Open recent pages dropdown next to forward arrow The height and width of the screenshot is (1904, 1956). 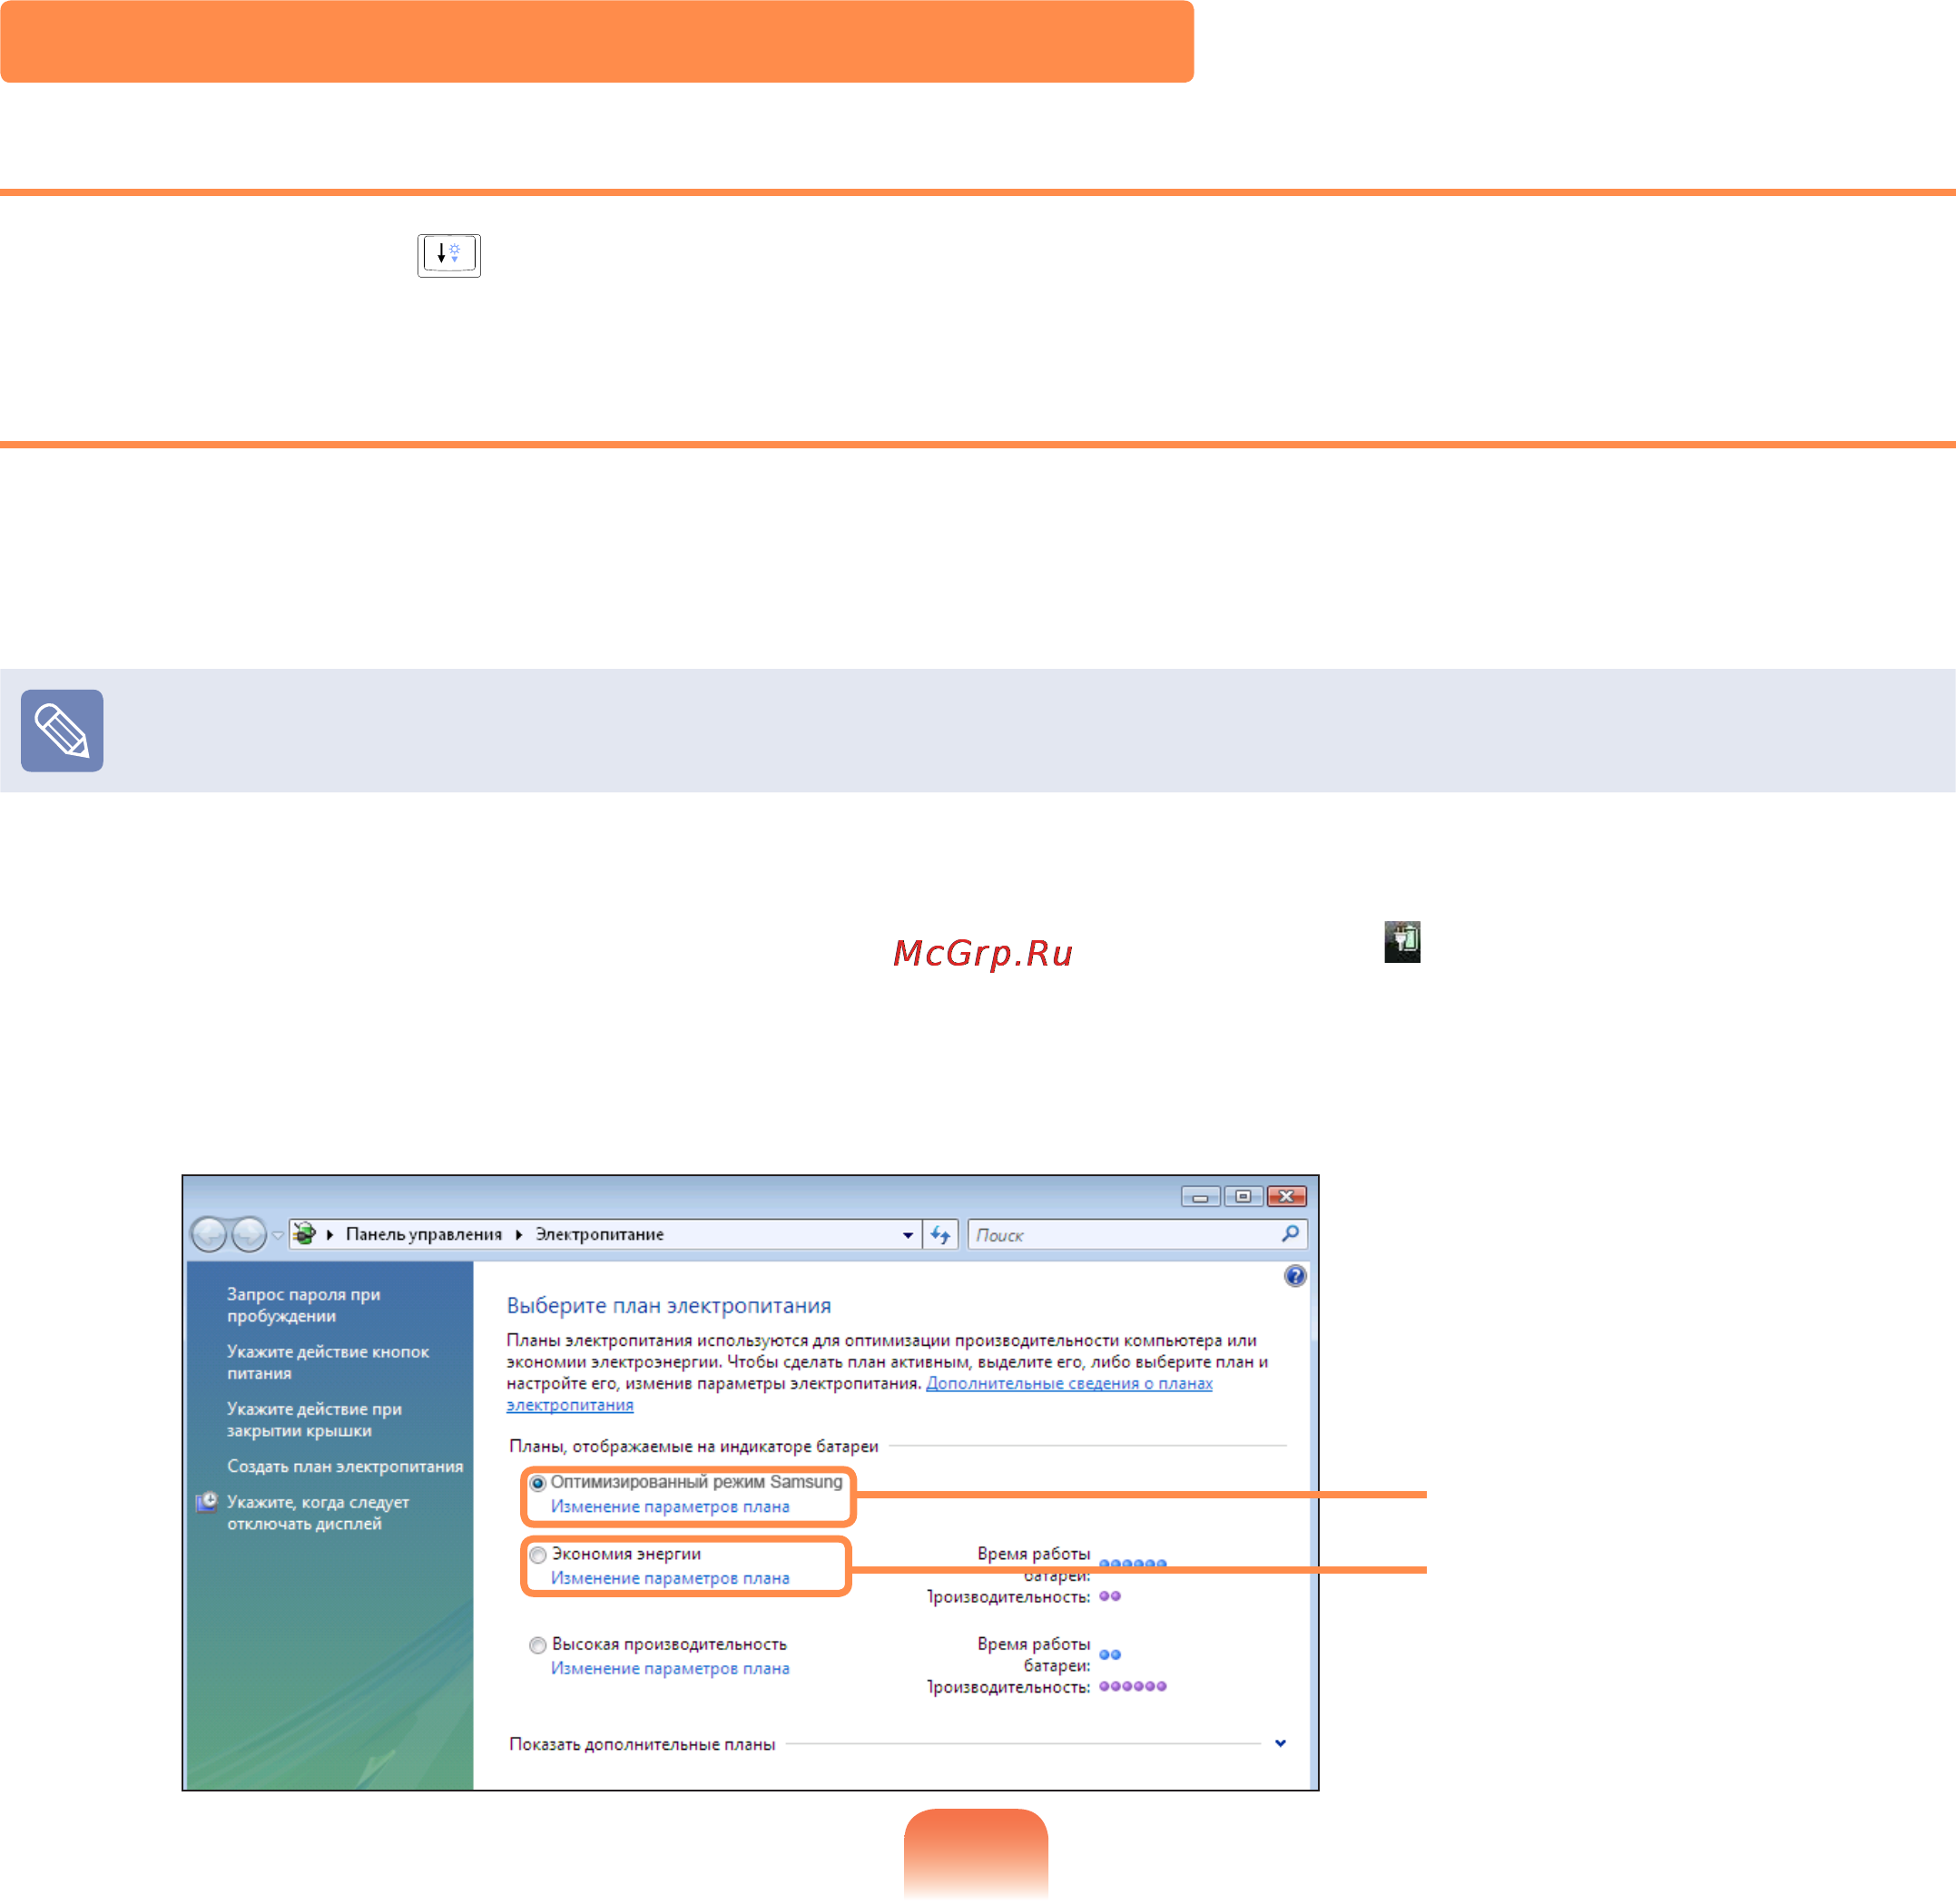coord(278,1235)
